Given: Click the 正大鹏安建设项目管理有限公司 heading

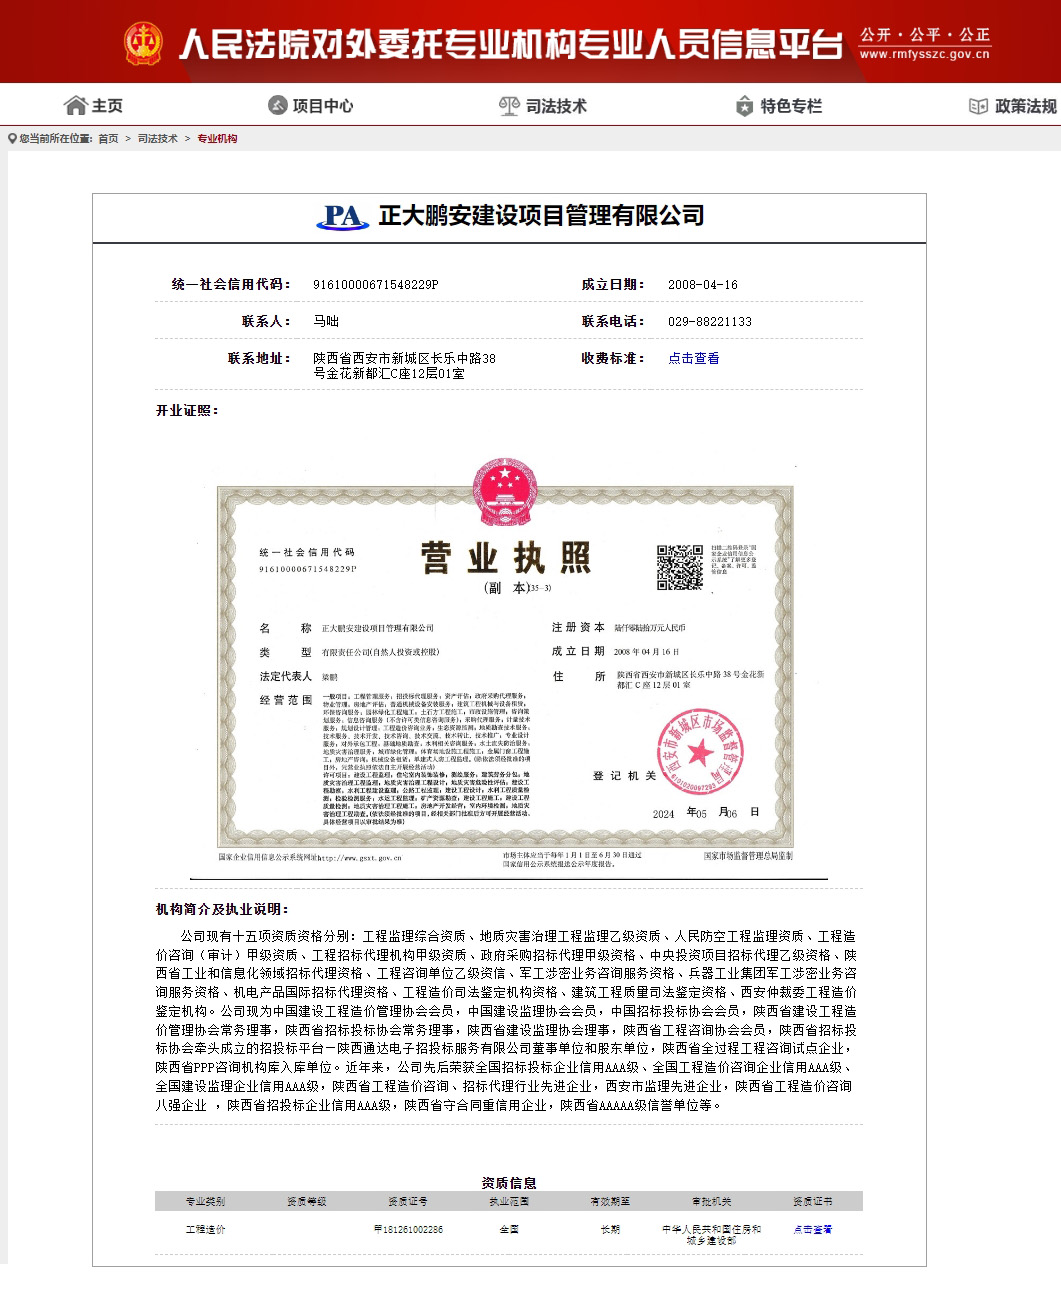Looking at the screenshot, I should coord(541,216).
